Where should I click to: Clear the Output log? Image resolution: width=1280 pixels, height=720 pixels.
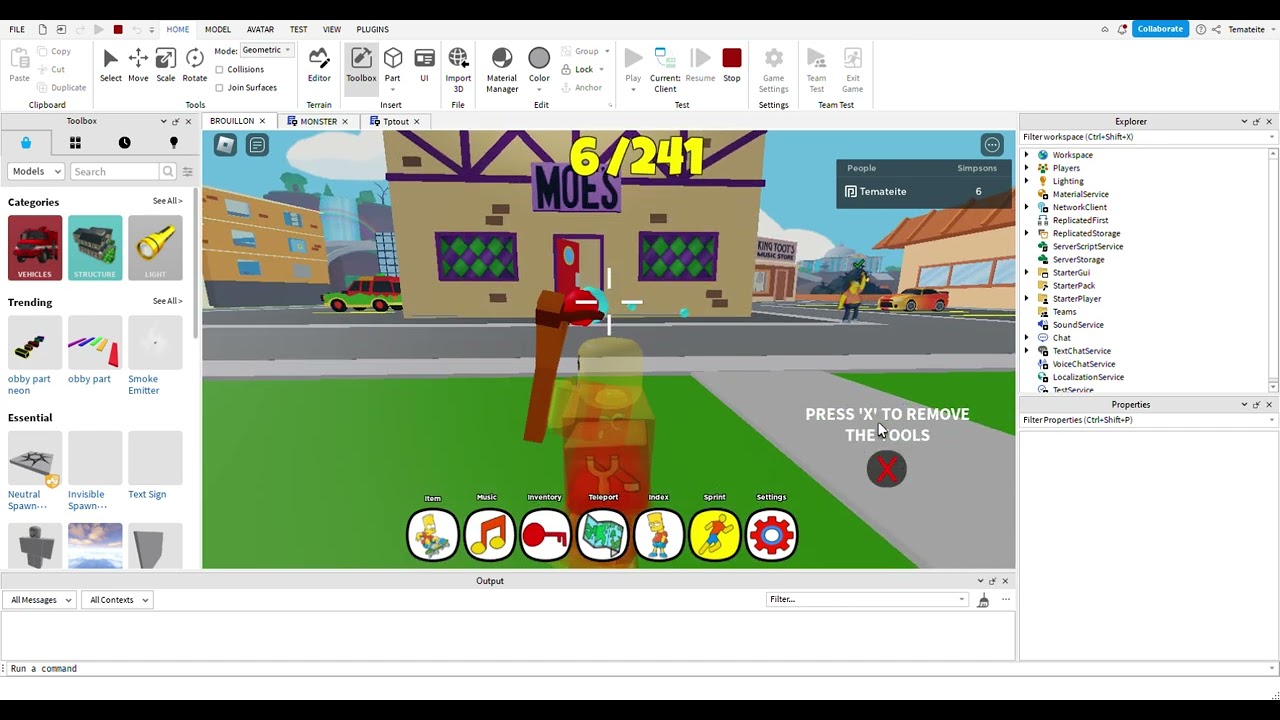point(983,600)
